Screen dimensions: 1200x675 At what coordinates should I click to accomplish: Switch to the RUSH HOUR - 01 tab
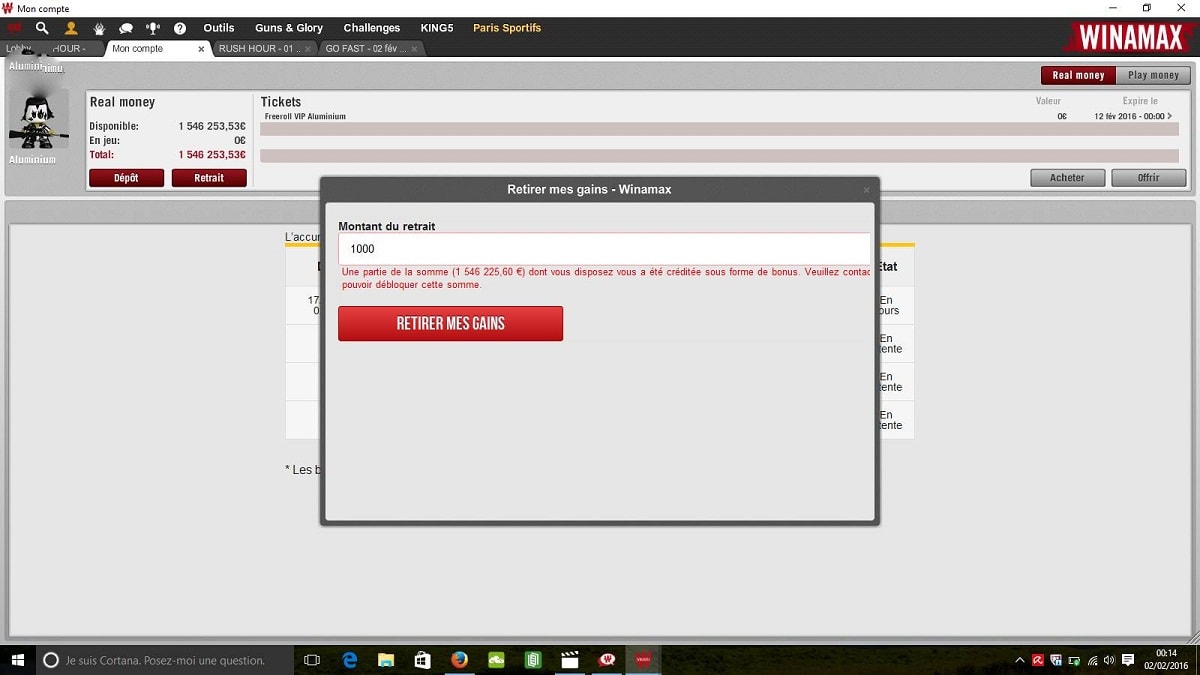tap(258, 48)
